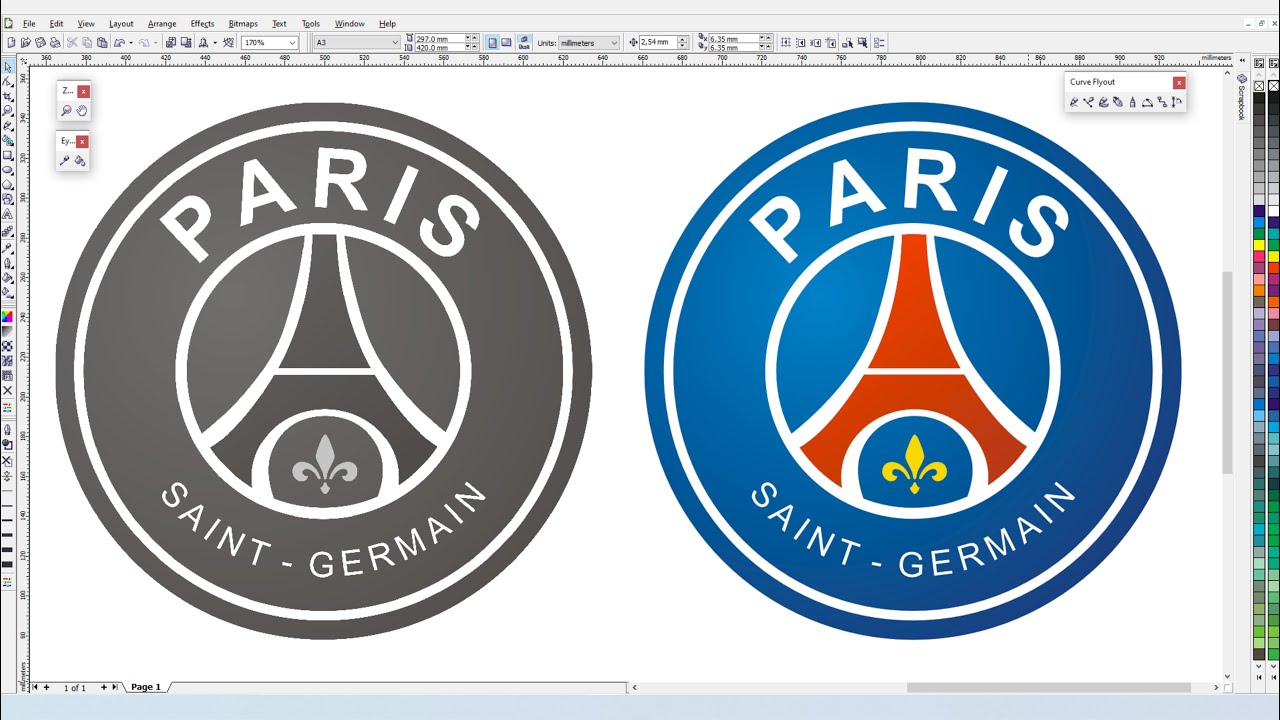This screenshot has height=720, width=1280.
Task: Click the duplicate distance x 6.35 mm field
Action: coord(734,38)
